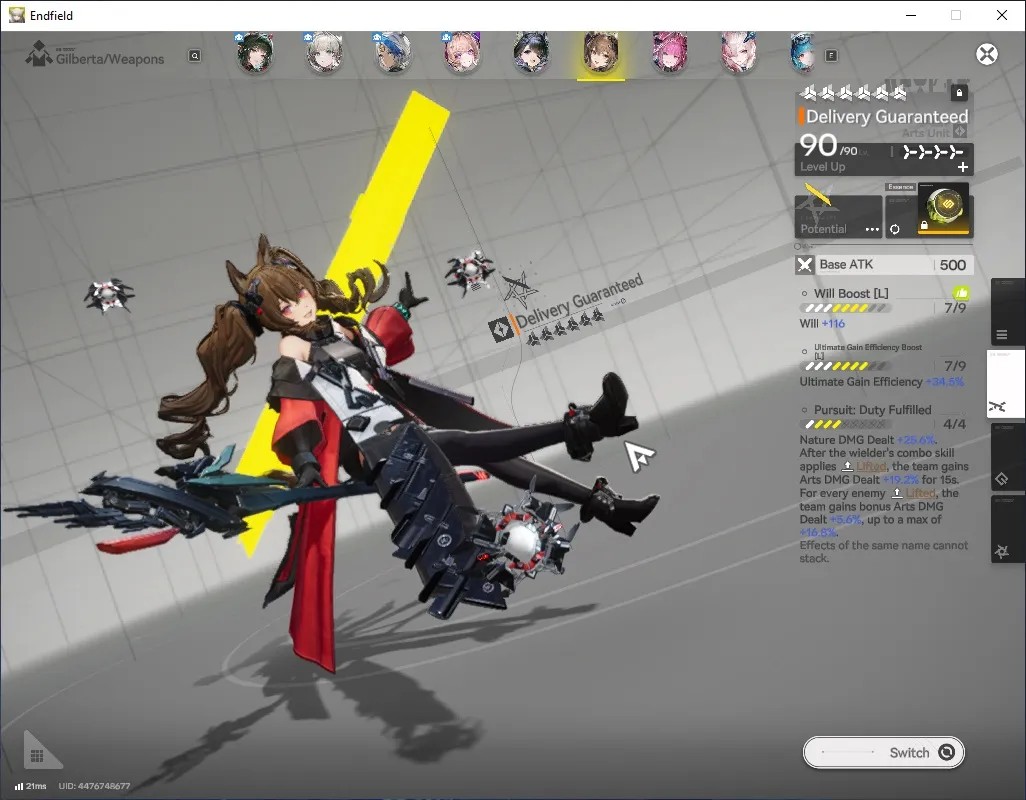Click Ultimate Gain Efficiency progress bar
1026x800 pixels.
click(846, 366)
